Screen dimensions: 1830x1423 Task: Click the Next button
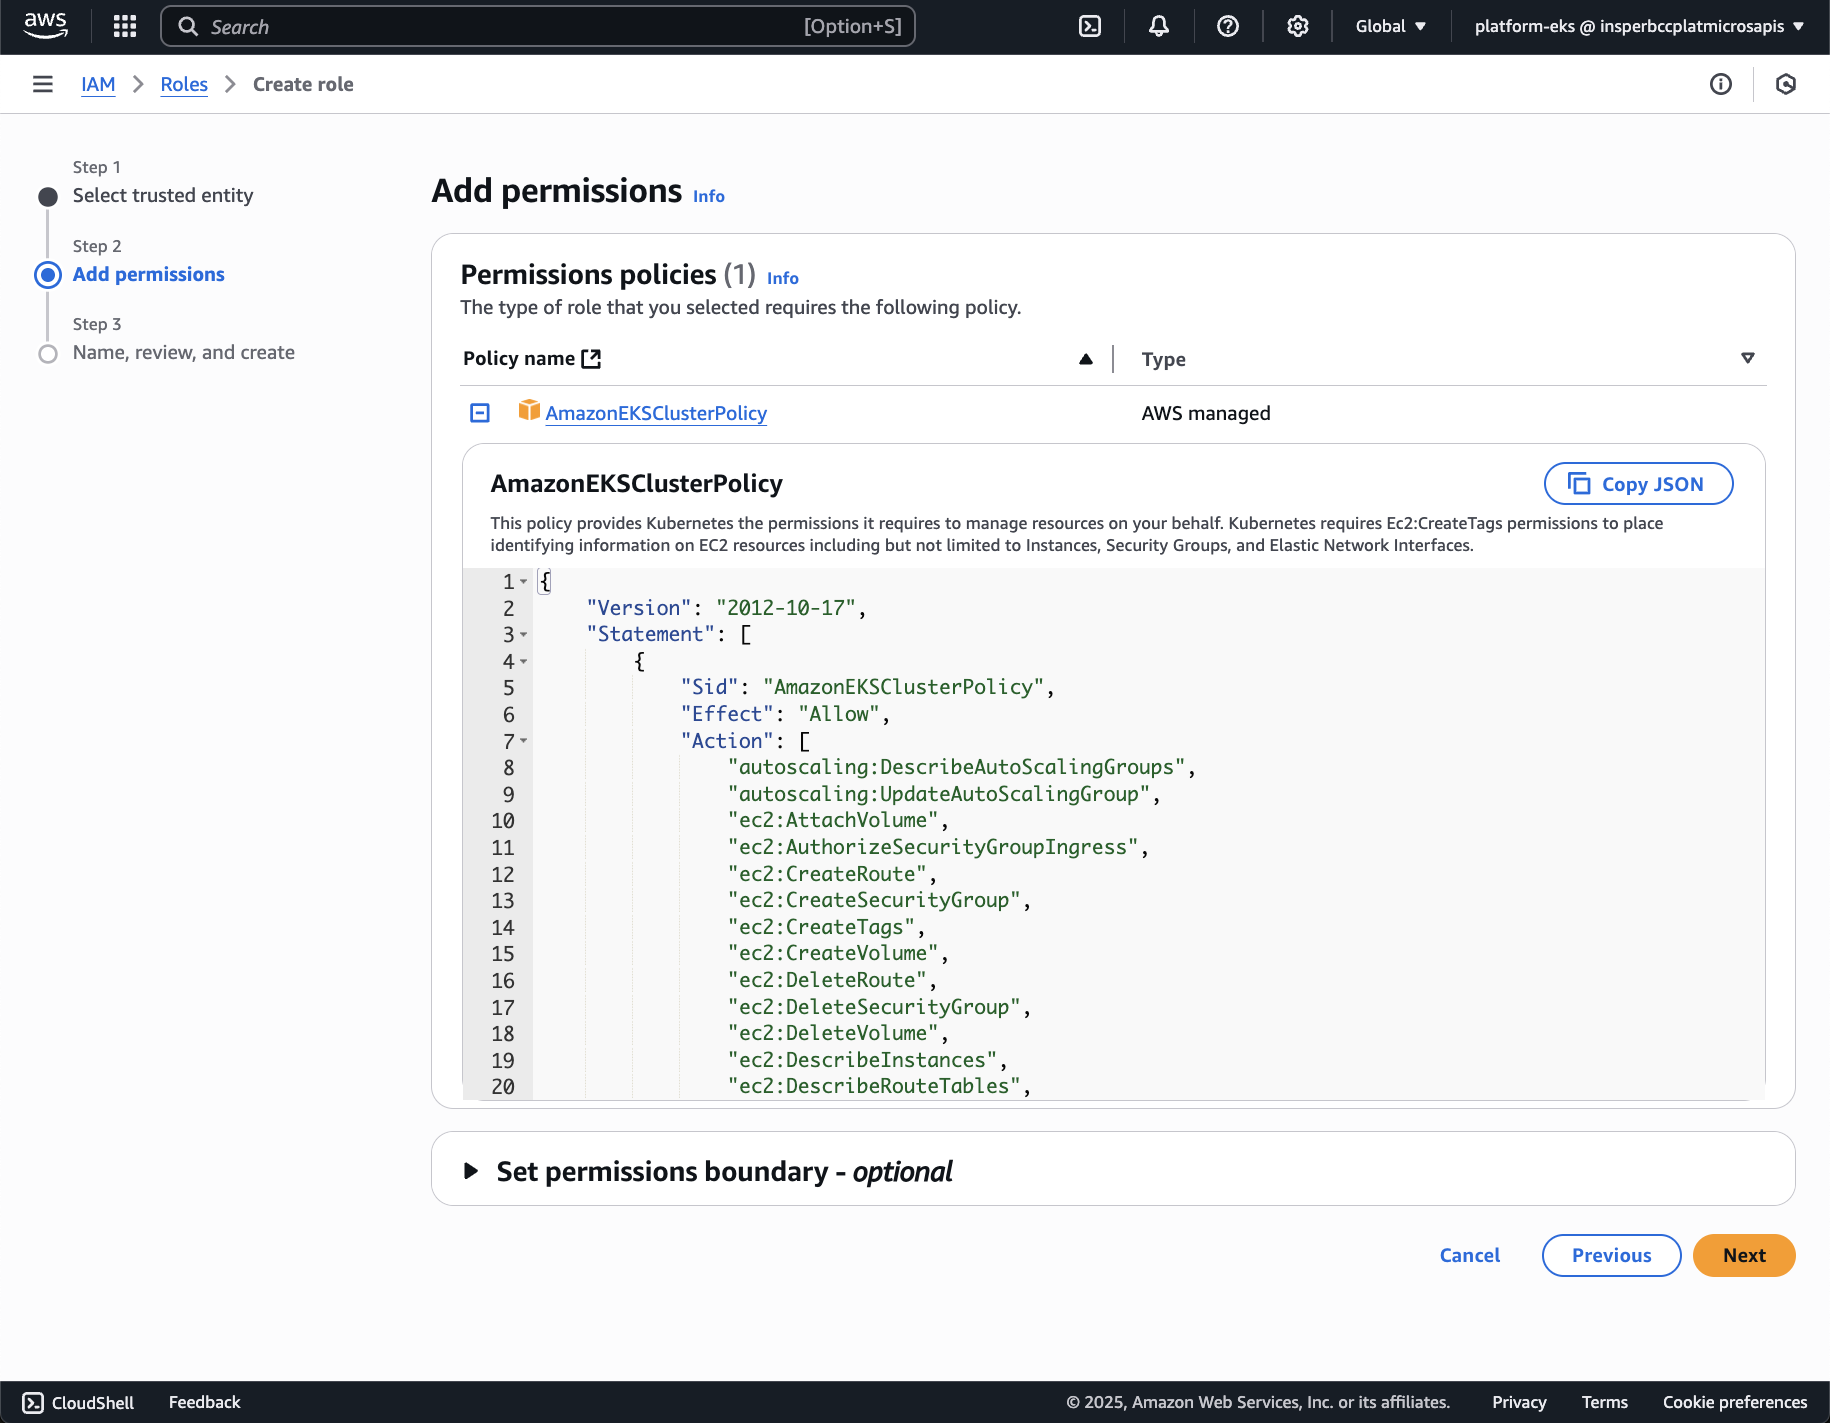tap(1743, 1255)
